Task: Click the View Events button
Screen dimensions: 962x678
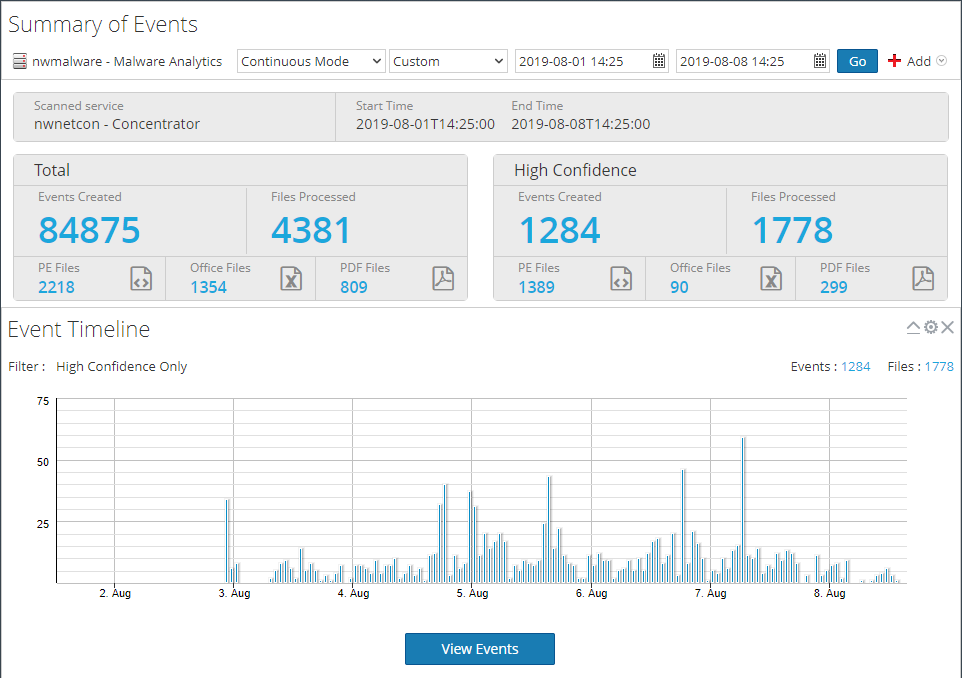Action: [x=479, y=649]
